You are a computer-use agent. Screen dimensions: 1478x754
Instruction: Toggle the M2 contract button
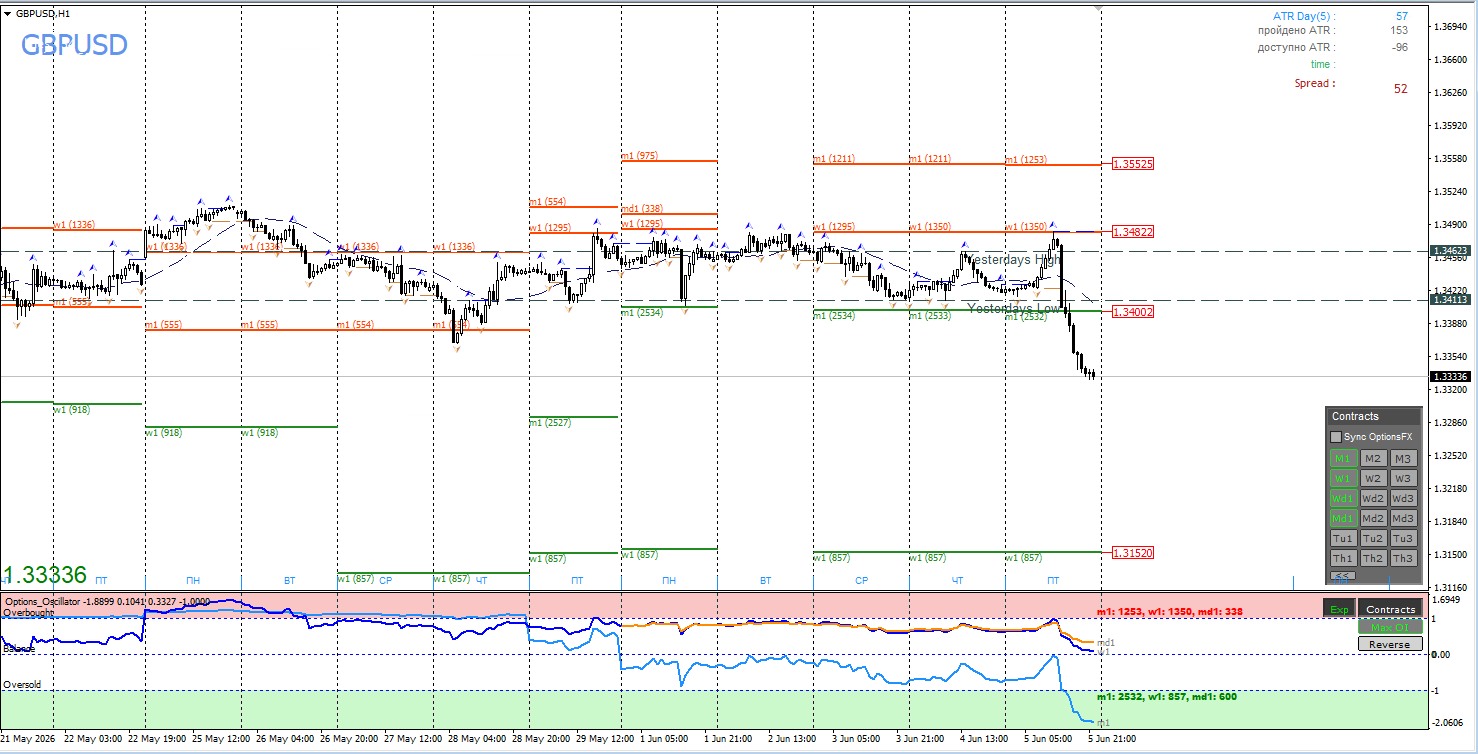point(1373,459)
